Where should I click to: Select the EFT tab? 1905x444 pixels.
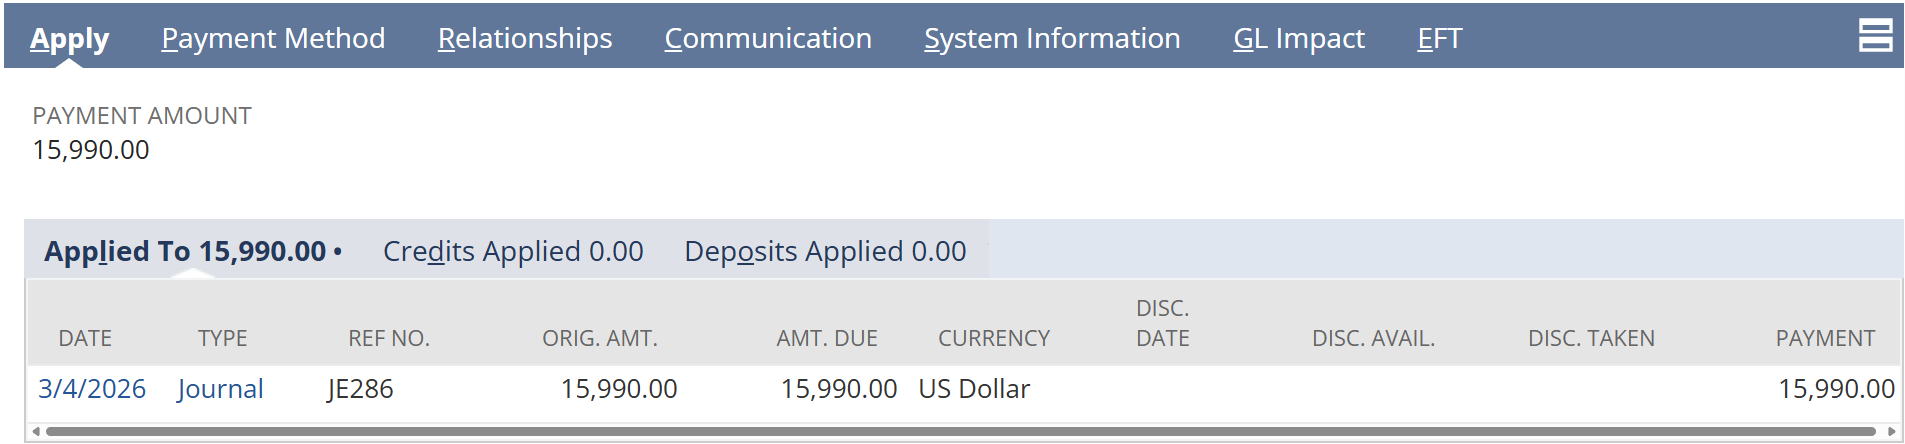point(1439,38)
